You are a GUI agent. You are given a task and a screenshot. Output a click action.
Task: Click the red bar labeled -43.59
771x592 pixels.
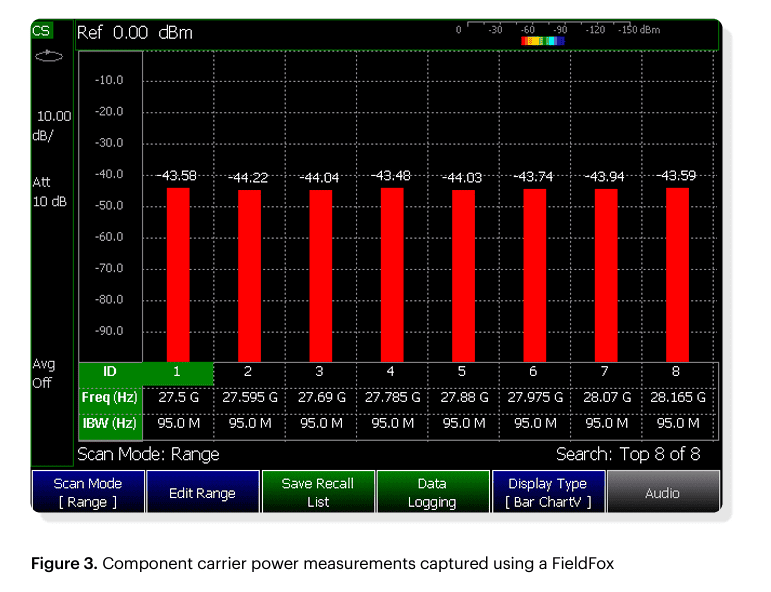pos(677,275)
